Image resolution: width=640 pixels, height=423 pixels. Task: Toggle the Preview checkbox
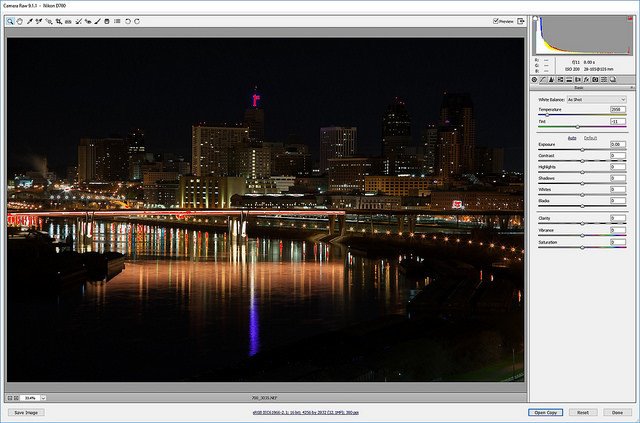(496, 21)
